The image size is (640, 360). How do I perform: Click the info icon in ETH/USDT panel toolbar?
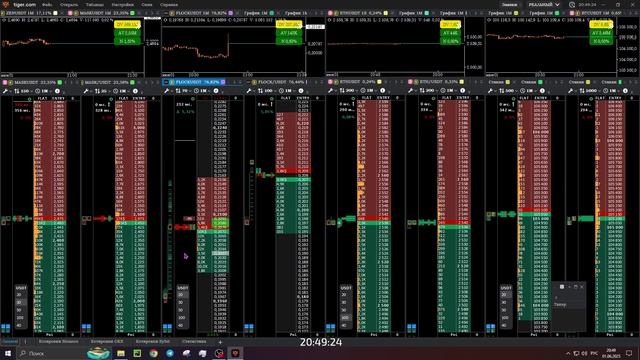462,91
